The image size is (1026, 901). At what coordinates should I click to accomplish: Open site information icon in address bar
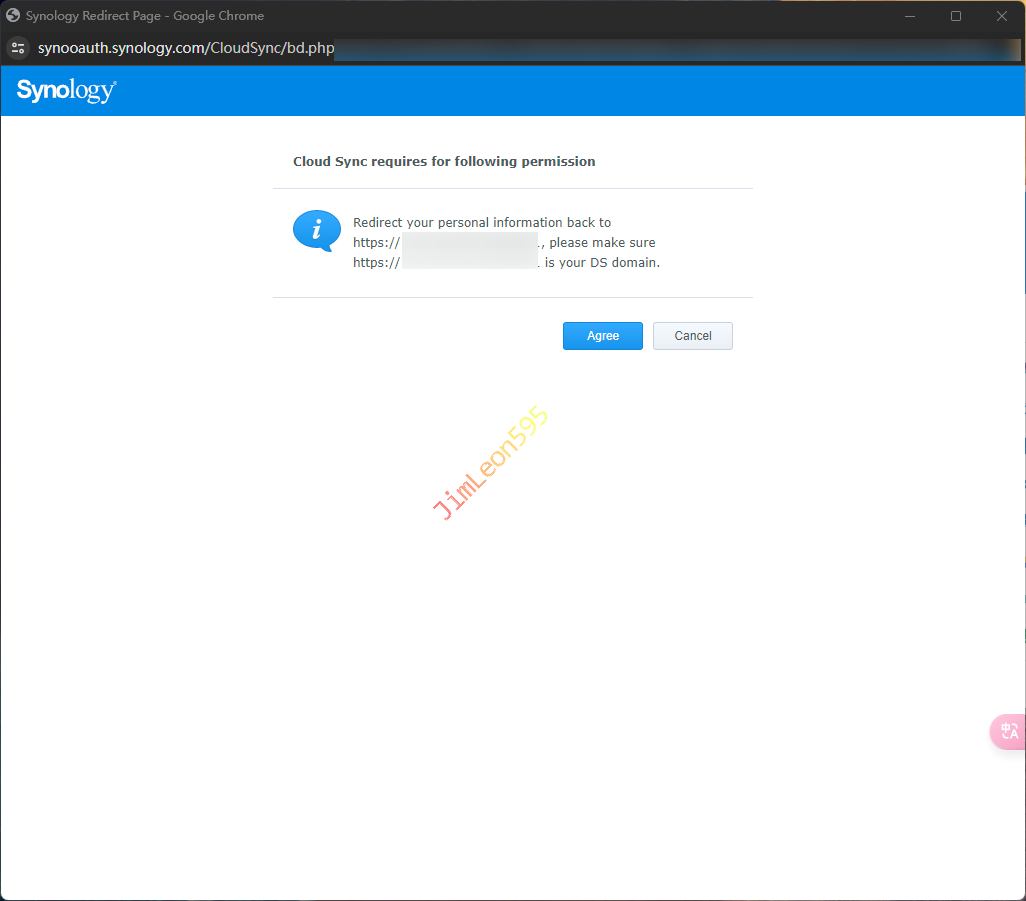click(18, 48)
